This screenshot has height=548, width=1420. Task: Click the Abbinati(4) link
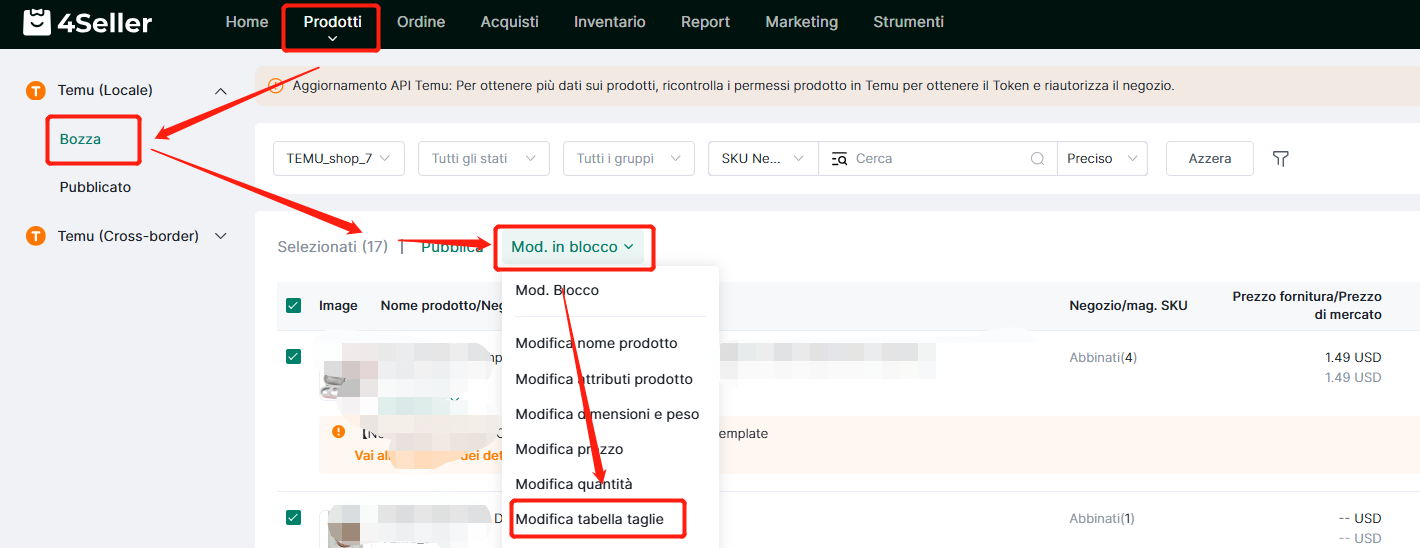pyautogui.click(x=1102, y=357)
